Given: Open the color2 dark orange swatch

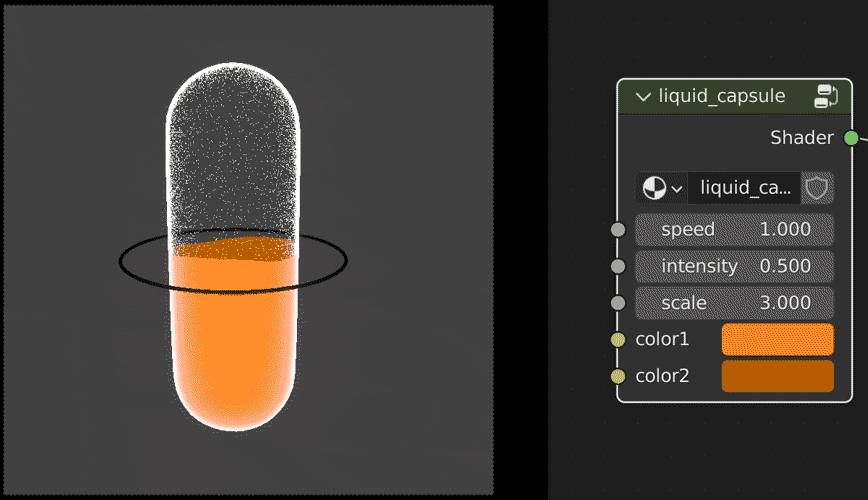Looking at the screenshot, I should pos(778,376).
